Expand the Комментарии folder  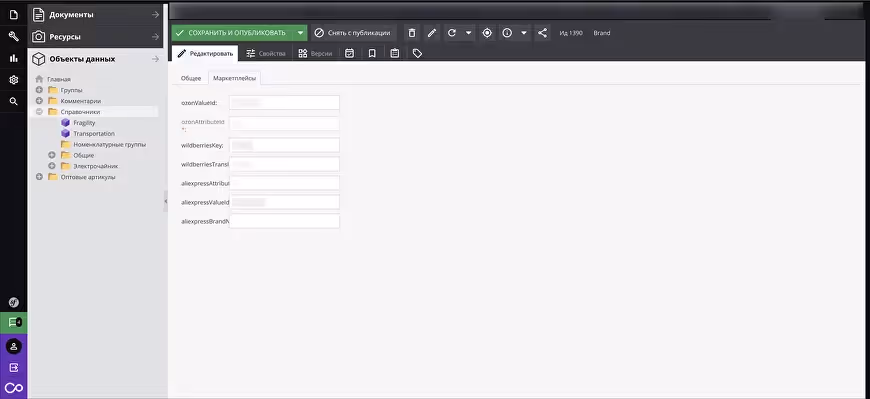tap(39, 101)
